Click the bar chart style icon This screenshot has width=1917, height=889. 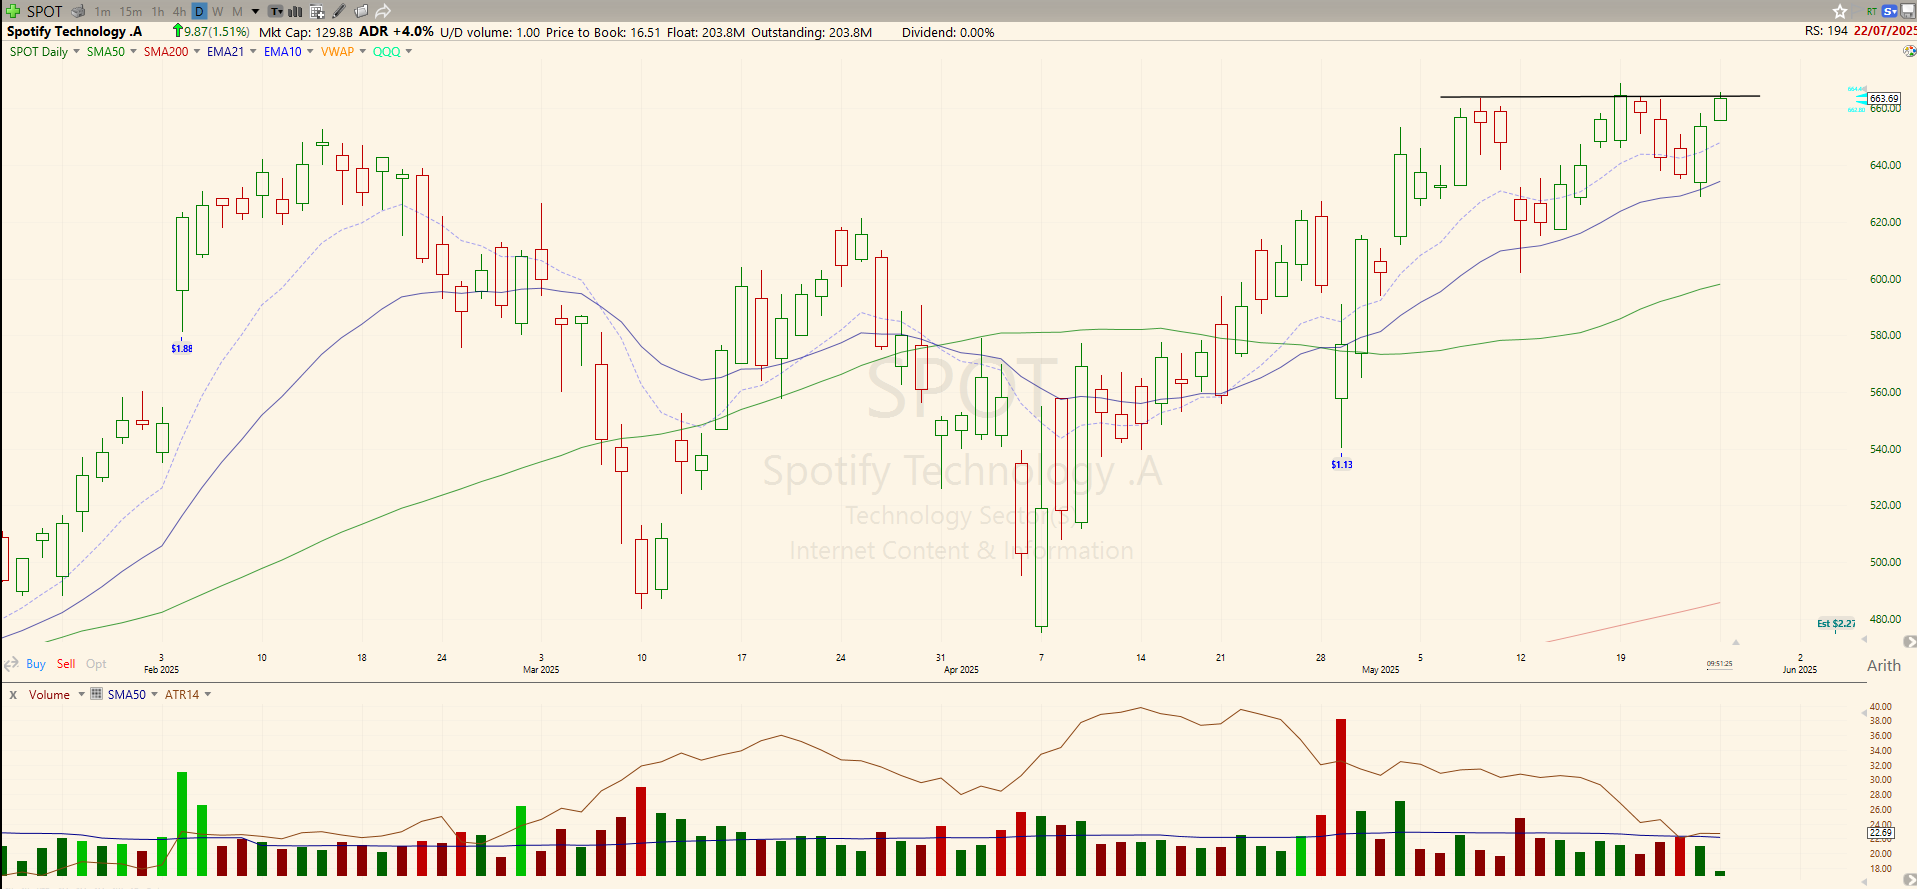[295, 12]
